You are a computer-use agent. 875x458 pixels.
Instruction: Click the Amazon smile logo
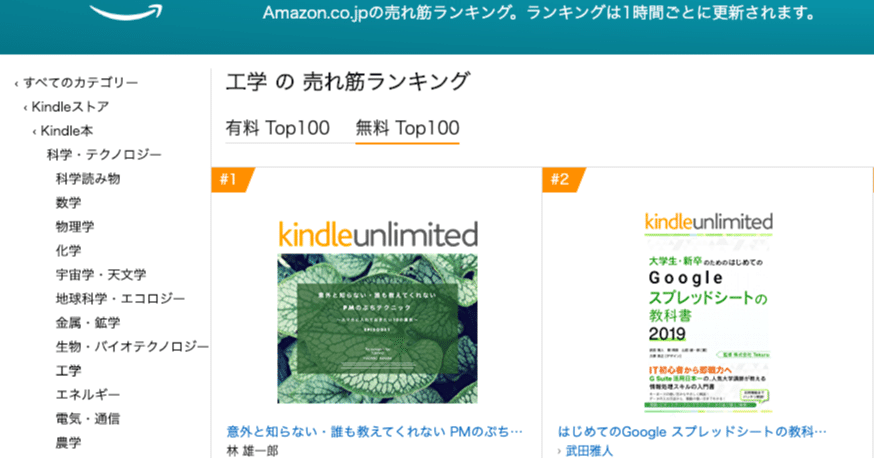(x=126, y=12)
